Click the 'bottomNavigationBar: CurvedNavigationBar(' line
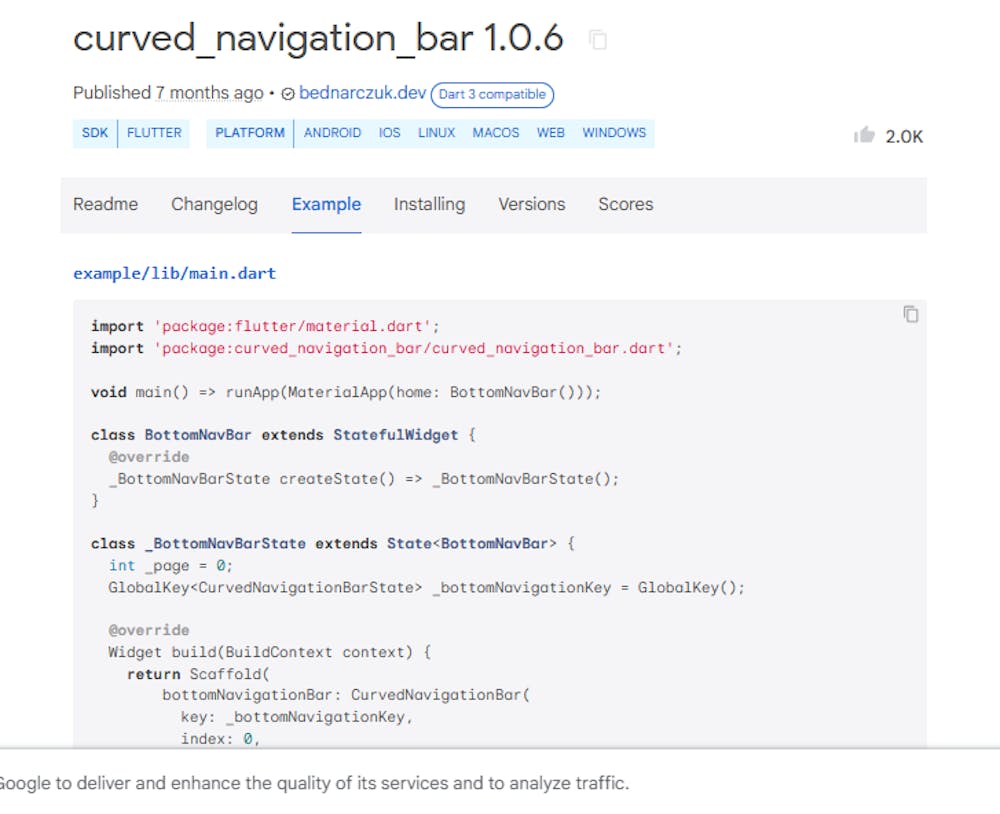The width and height of the screenshot is (1000, 814). coord(346,695)
